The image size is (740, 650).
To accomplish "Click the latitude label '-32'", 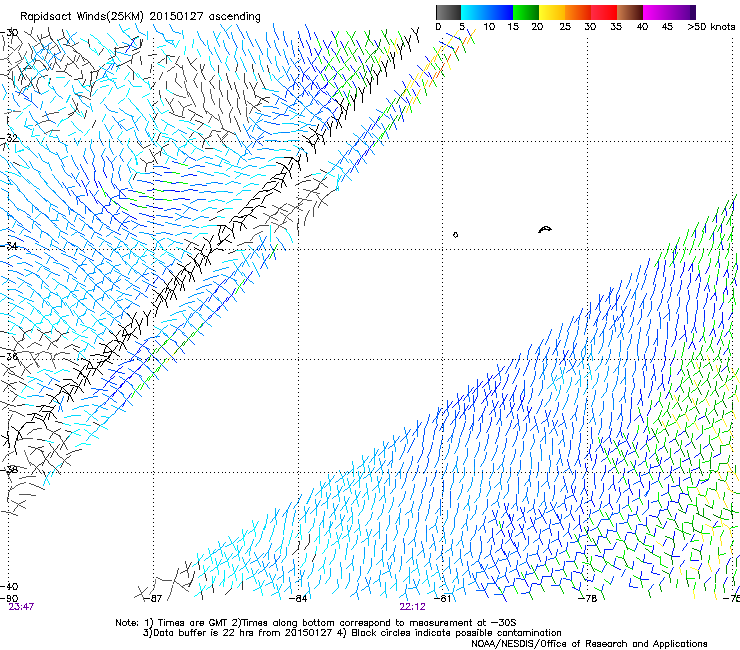I will tap(9, 138).
